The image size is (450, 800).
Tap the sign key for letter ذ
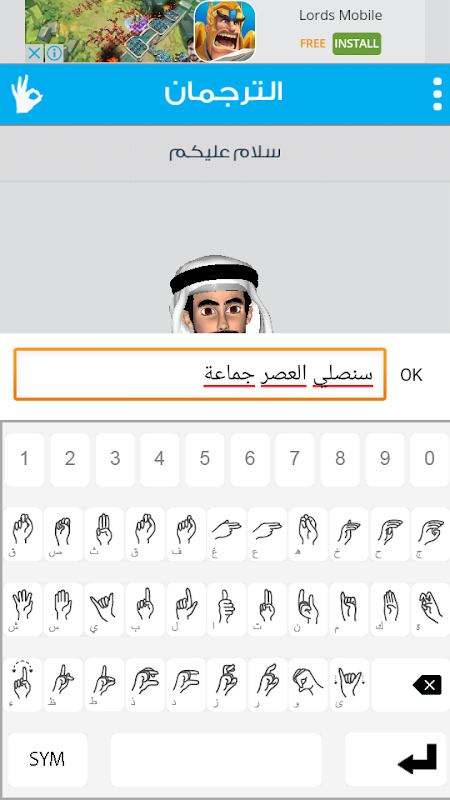pyautogui.click(x=145, y=685)
